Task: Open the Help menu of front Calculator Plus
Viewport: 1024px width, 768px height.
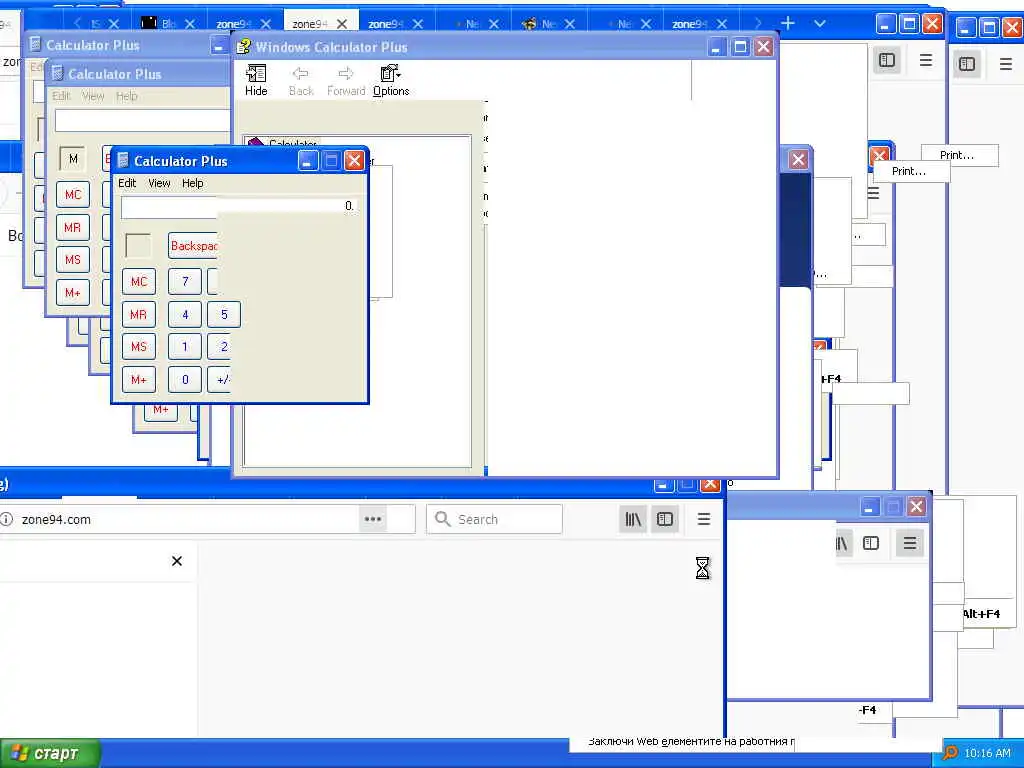Action: point(193,184)
